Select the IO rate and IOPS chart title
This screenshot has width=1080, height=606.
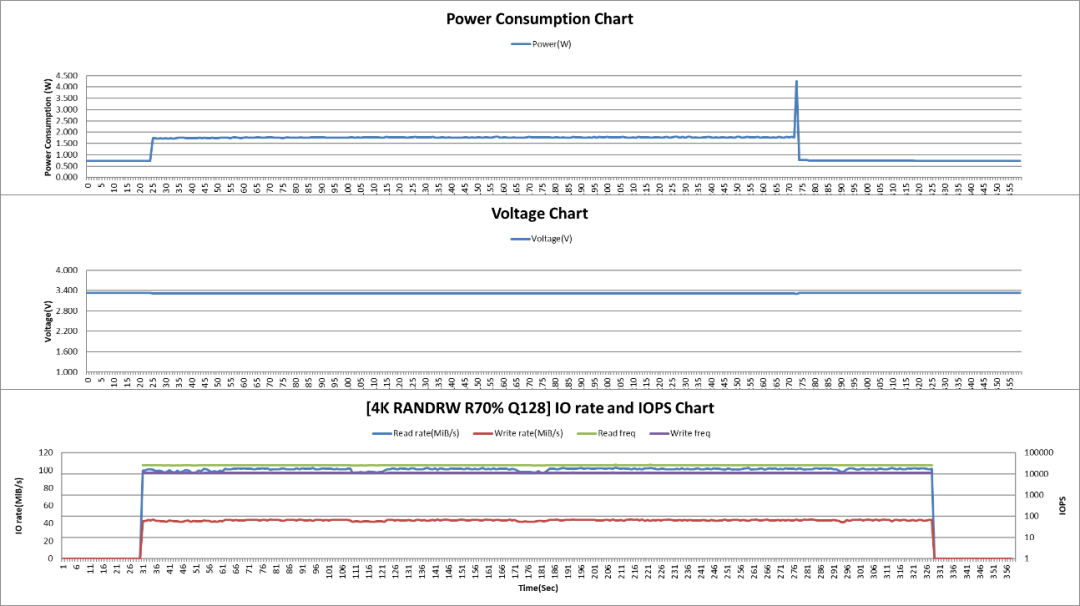tap(540, 408)
